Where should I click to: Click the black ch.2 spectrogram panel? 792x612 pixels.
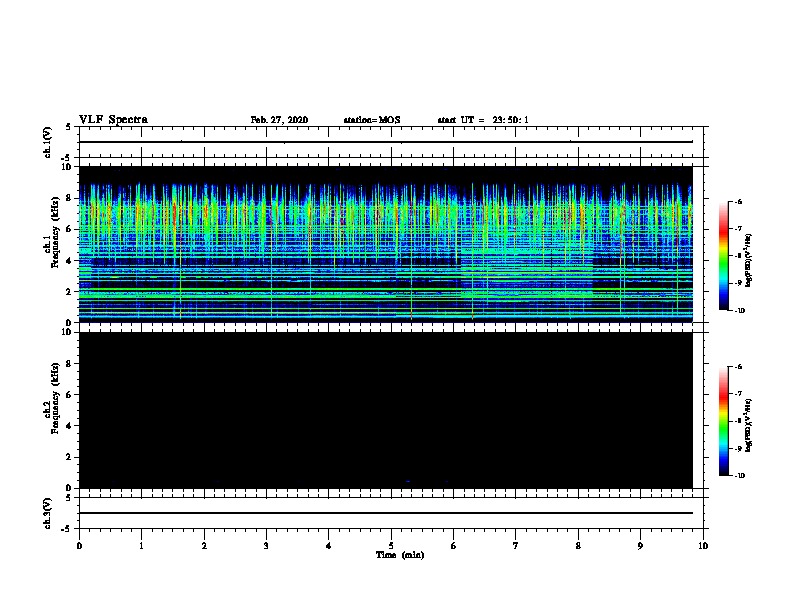[386, 410]
